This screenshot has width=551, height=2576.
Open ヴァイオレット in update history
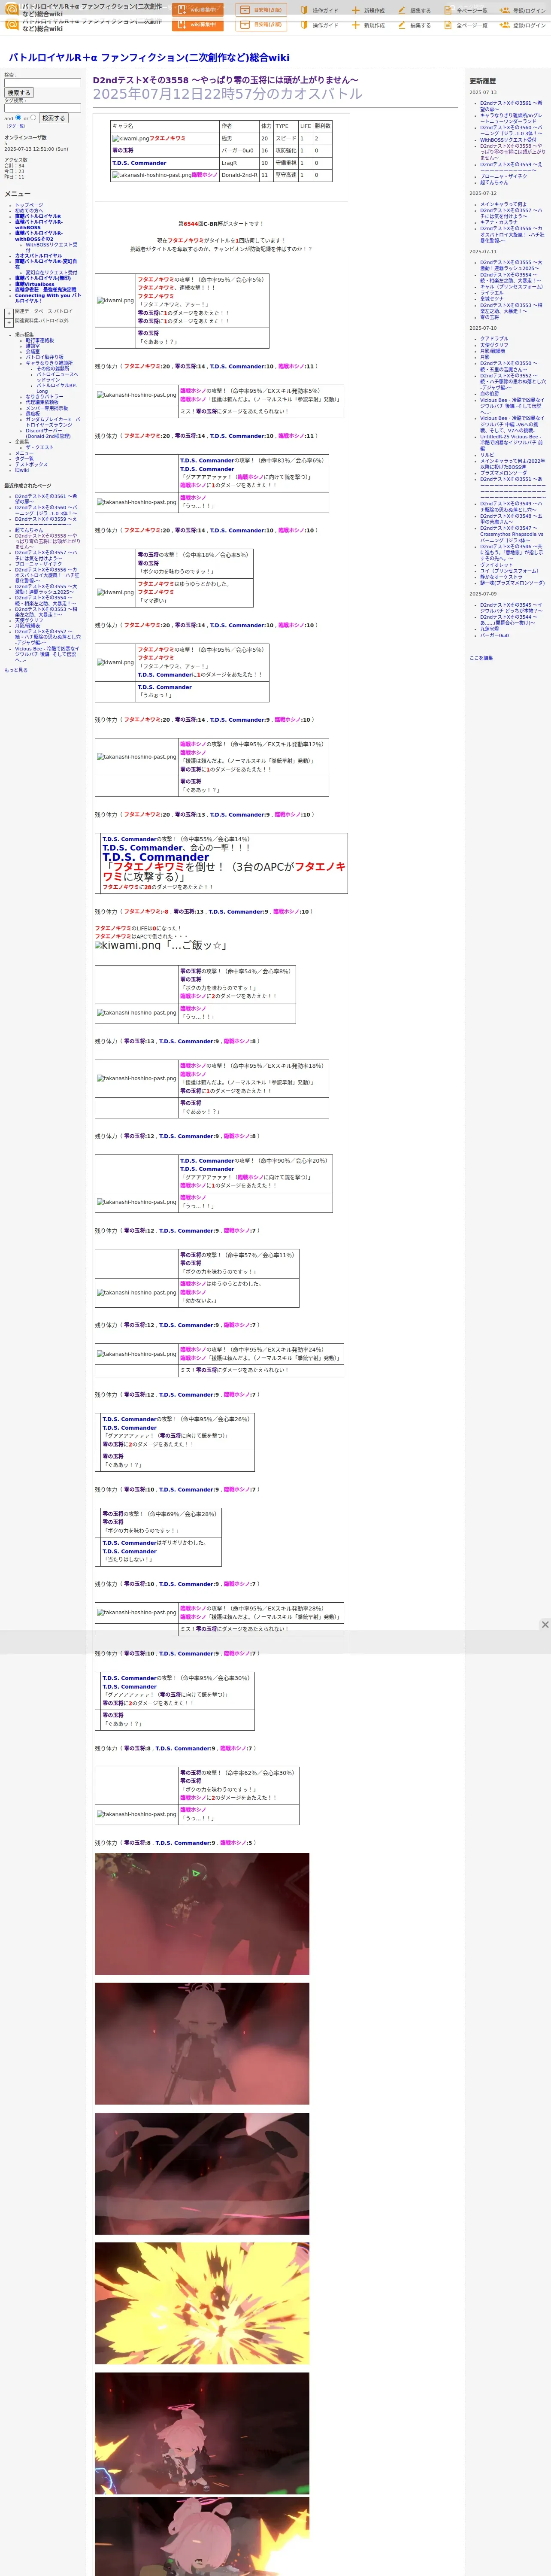pos(496,565)
